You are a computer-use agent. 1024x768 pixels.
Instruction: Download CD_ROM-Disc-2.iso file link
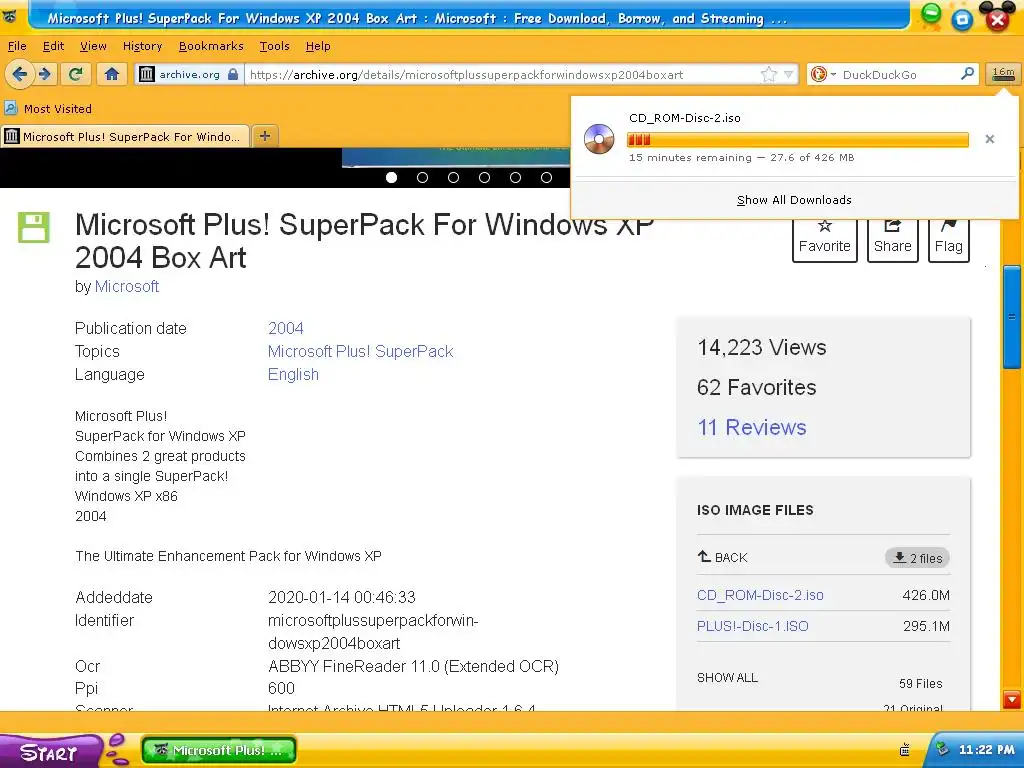760,595
